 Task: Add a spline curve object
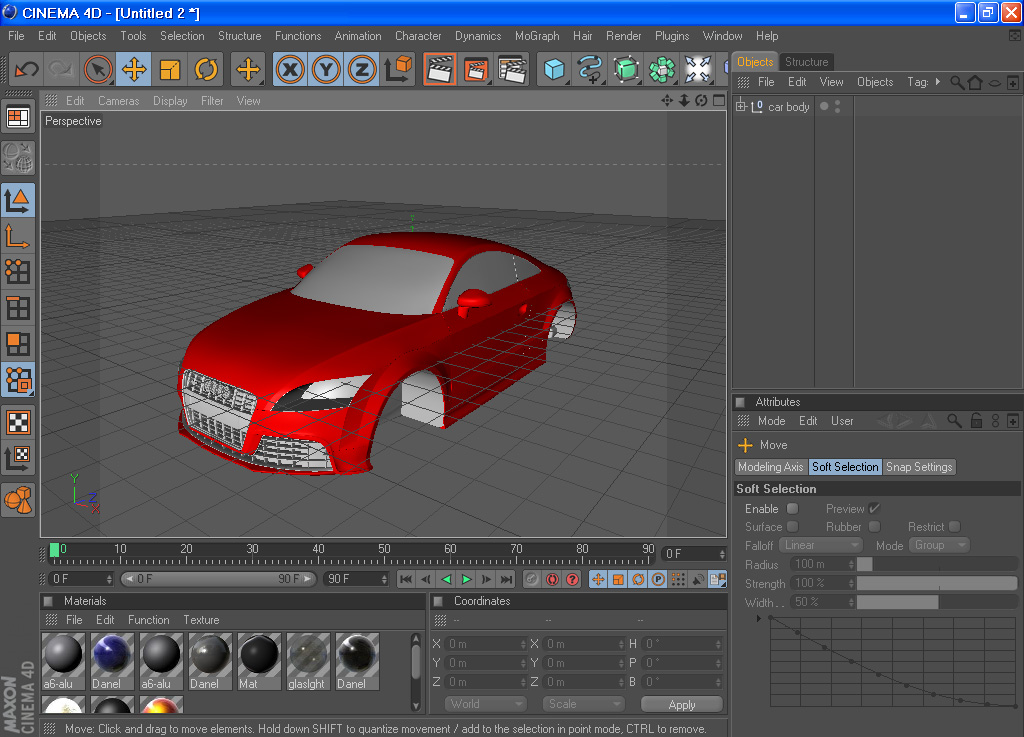(x=590, y=69)
